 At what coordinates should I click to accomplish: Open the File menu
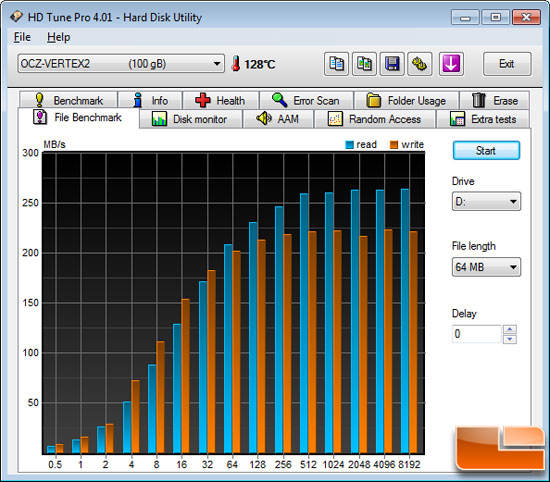coord(22,37)
